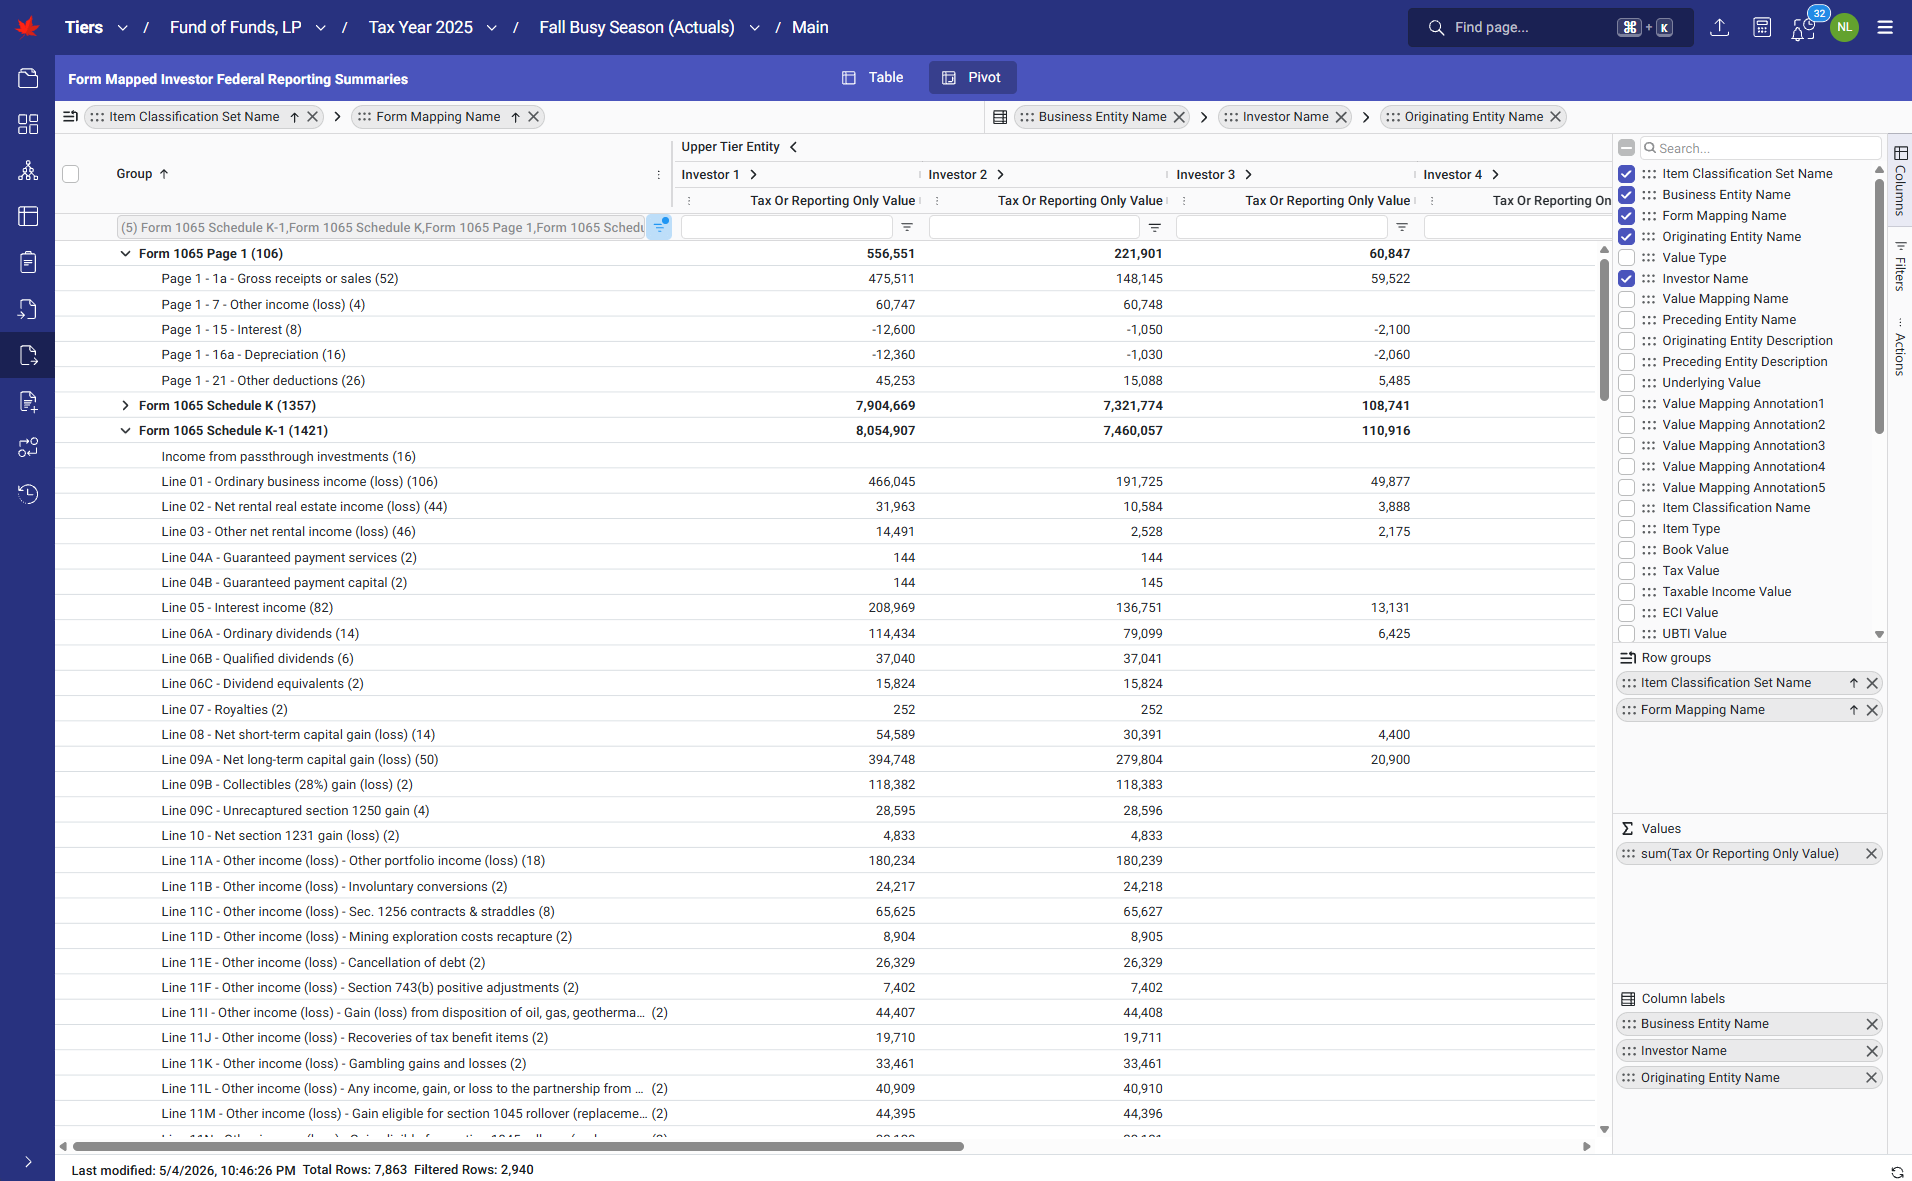Collapse Upper Tier Entity column group
The height and width of the screenshot is (1181, 1912).
click(x=793, y=147)
